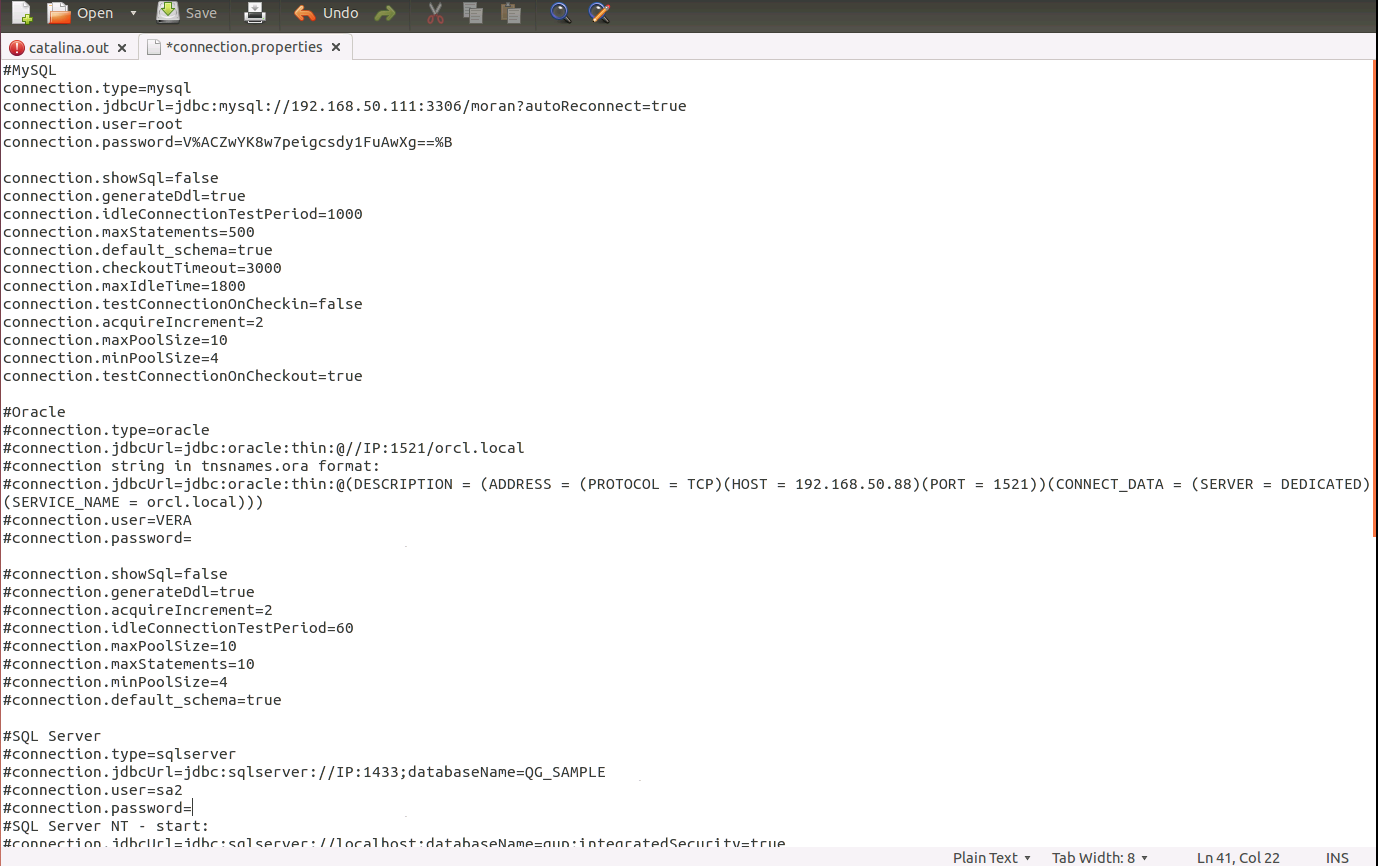Click the SQL Server NT - start line

[x=106, y=826]
